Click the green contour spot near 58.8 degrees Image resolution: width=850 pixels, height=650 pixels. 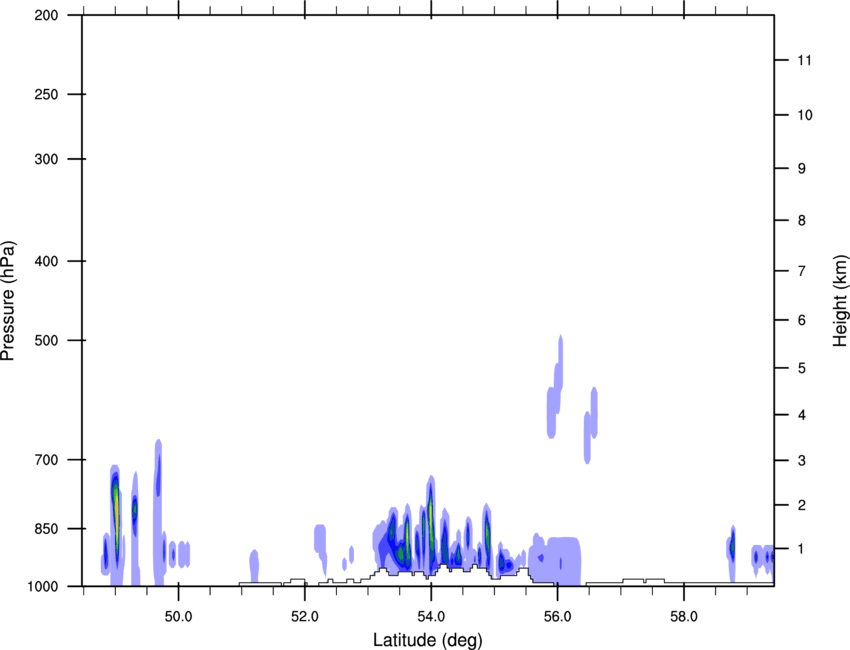click(x=732, y=546)
